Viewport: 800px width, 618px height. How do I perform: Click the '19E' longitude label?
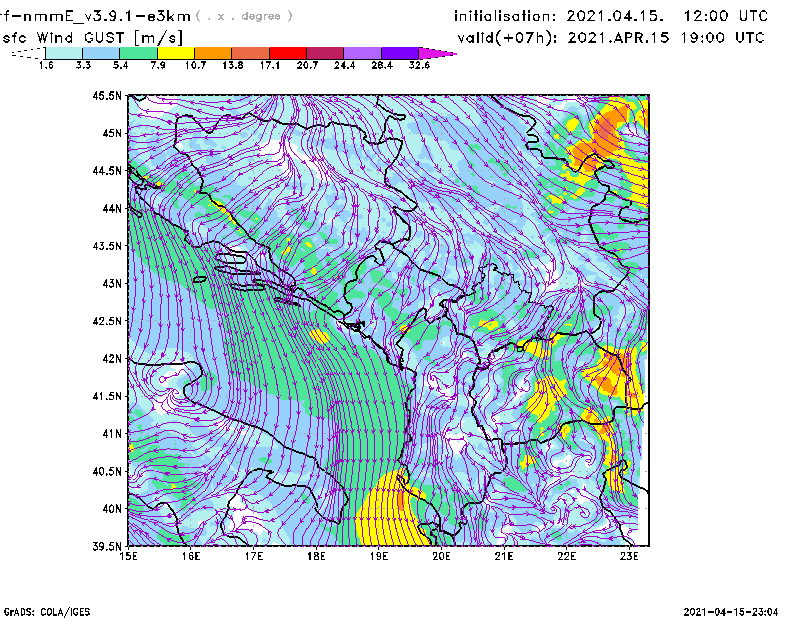[x=379, y=556]
